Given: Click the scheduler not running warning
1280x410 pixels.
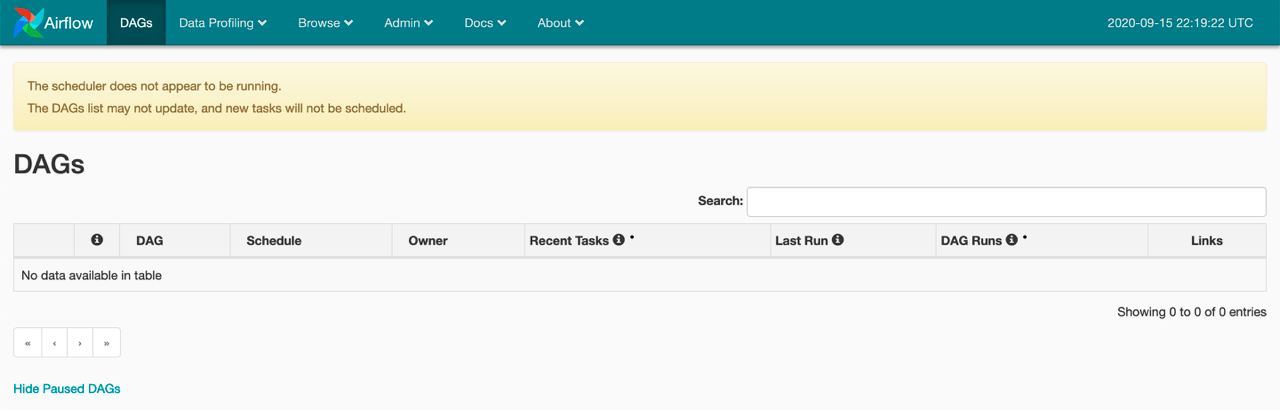Looking at the screenshot, I should click(640, 97).
